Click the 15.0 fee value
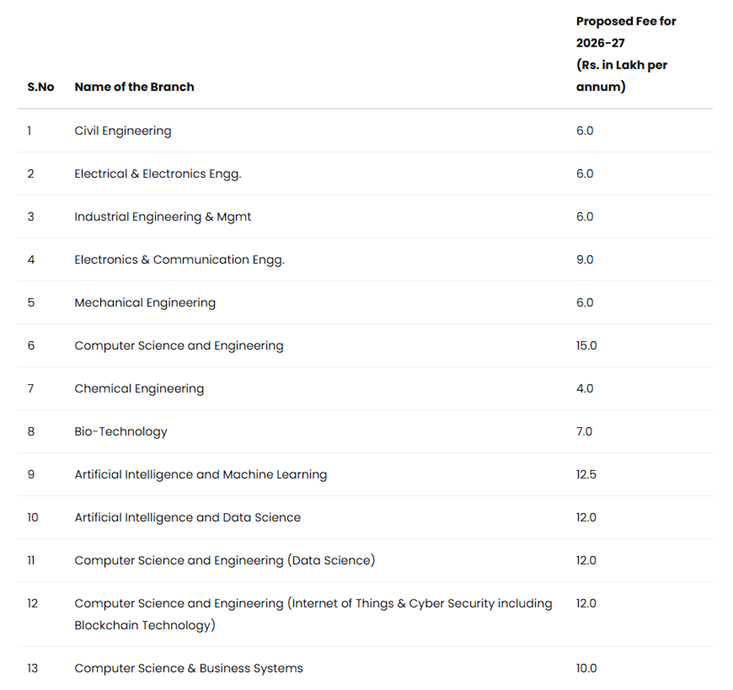Image resolution: width=733 pixels, height=690 pixels. pos(587,346)
